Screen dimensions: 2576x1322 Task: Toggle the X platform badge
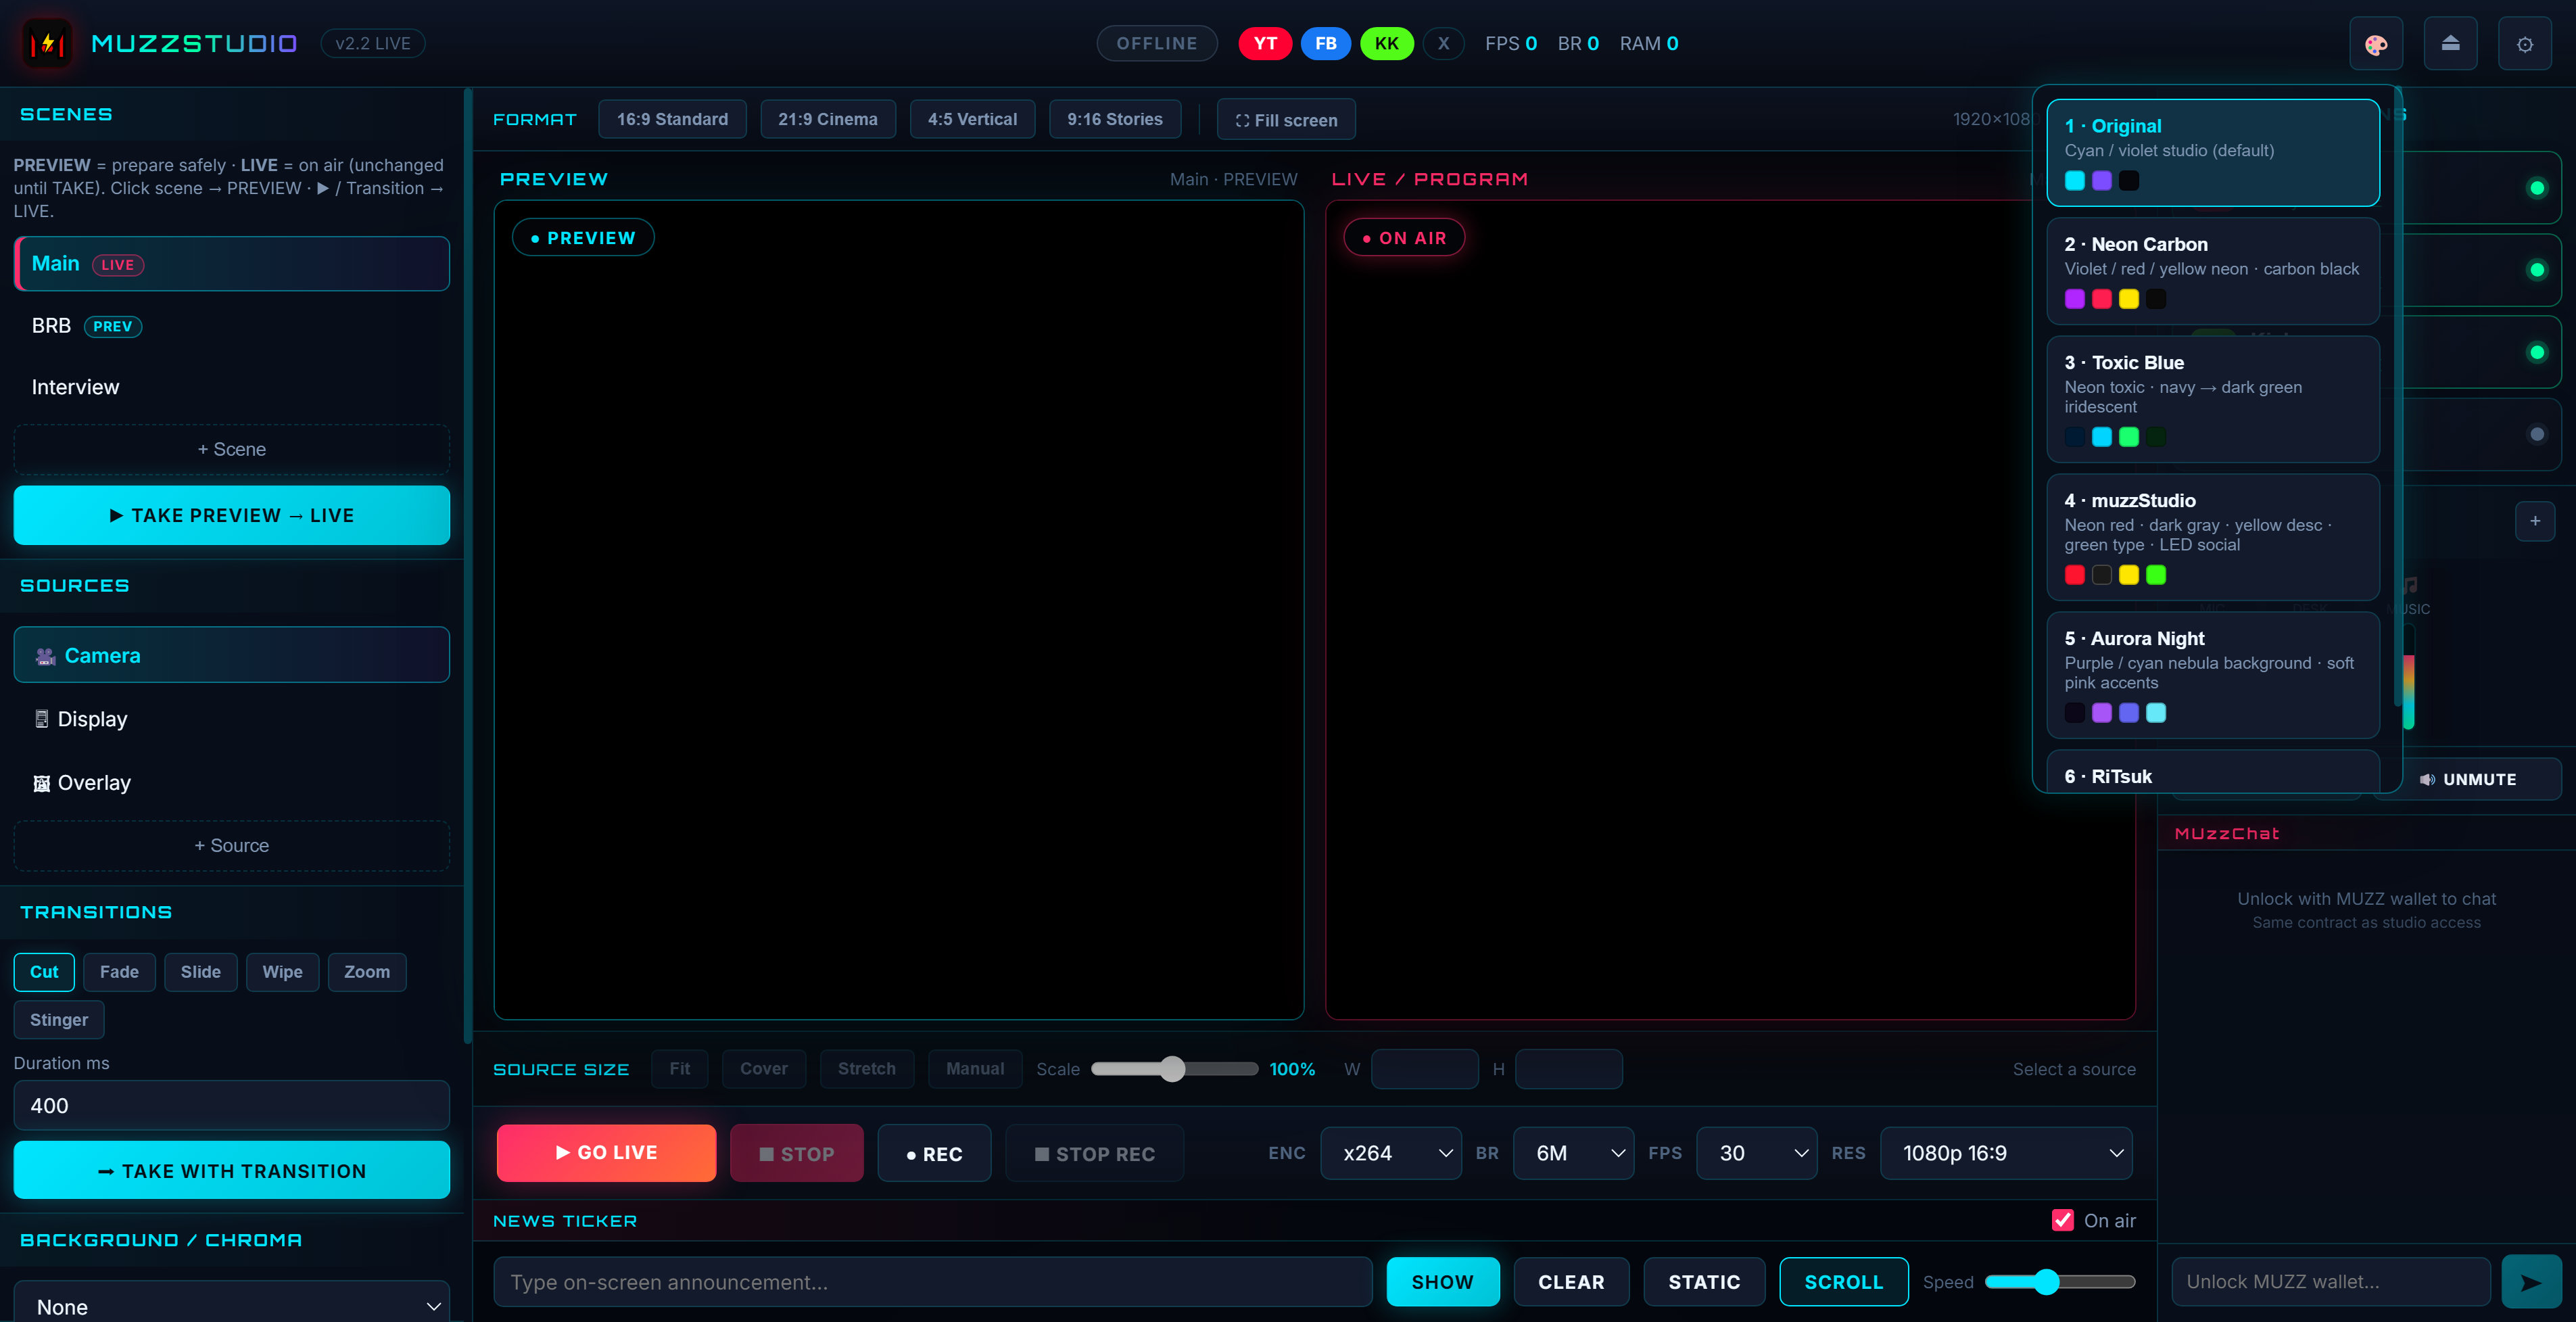(1443, 44)
